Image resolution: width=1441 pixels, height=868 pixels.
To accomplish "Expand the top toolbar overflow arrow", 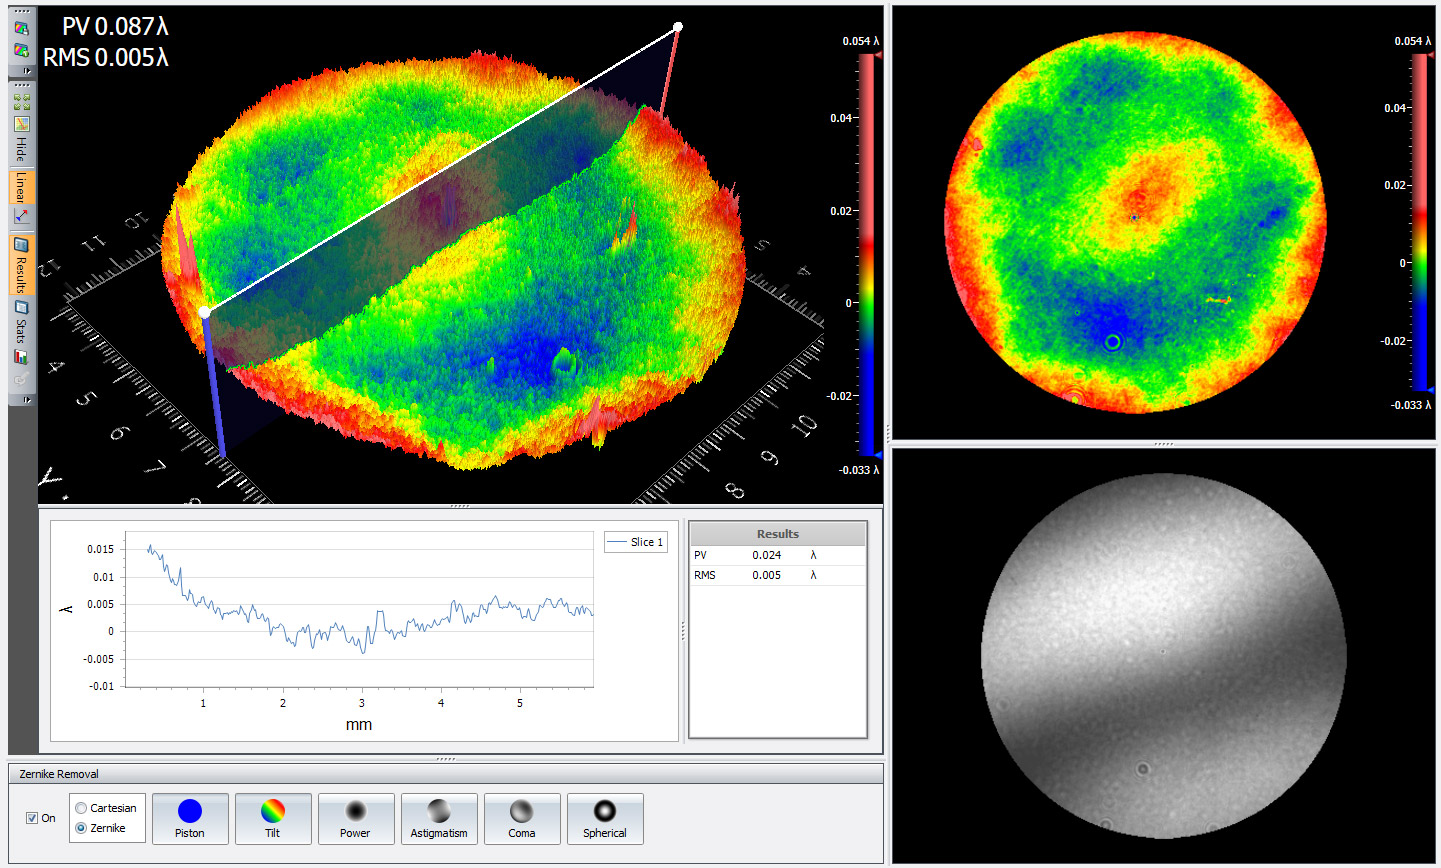I will coord(27,70).
